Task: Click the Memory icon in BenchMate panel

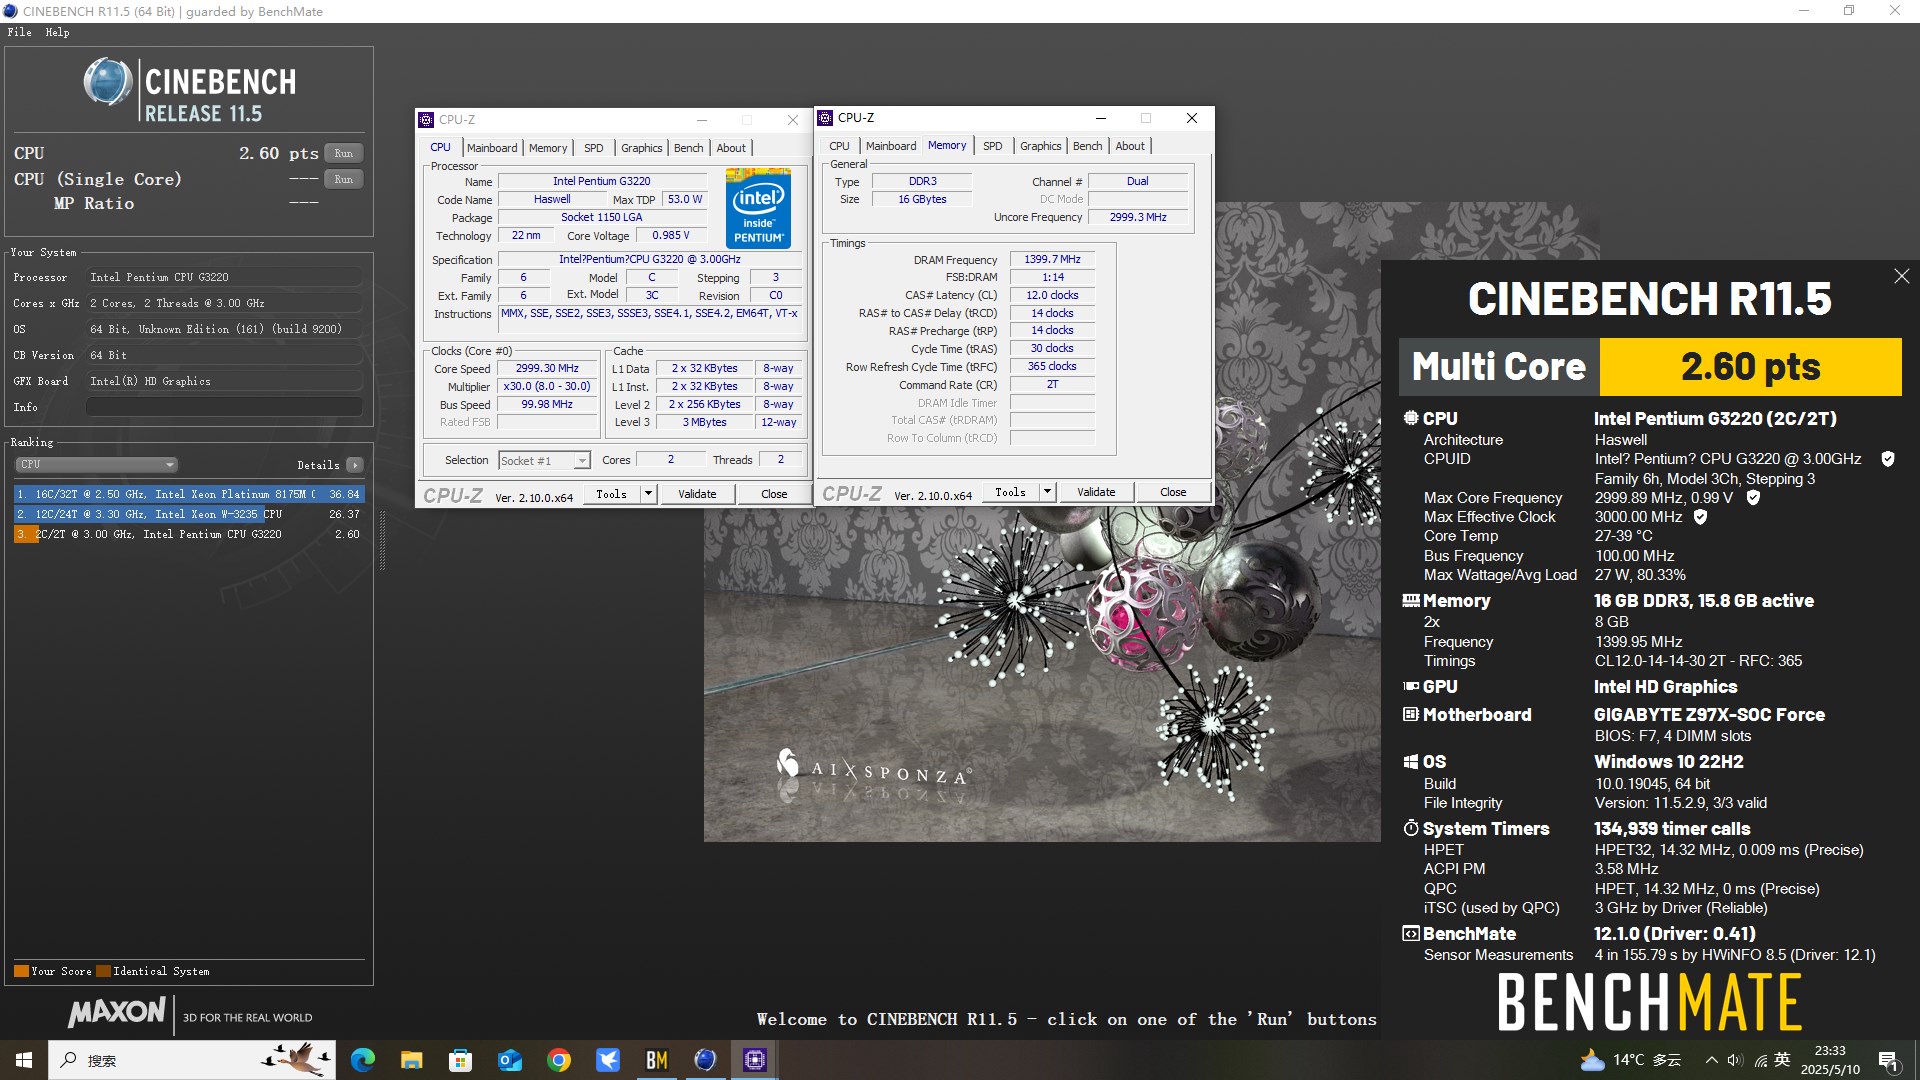Action: [x=1411, y=601]
